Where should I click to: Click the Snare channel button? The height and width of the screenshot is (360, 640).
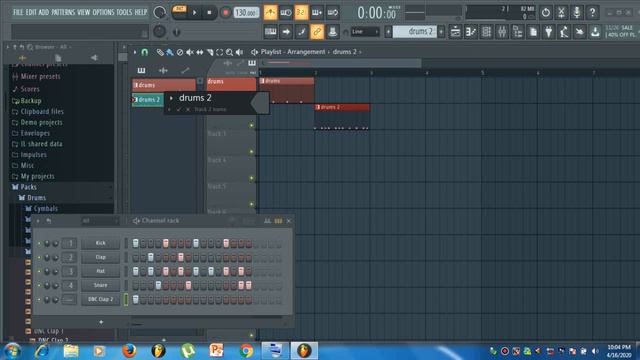coord(100,285)
